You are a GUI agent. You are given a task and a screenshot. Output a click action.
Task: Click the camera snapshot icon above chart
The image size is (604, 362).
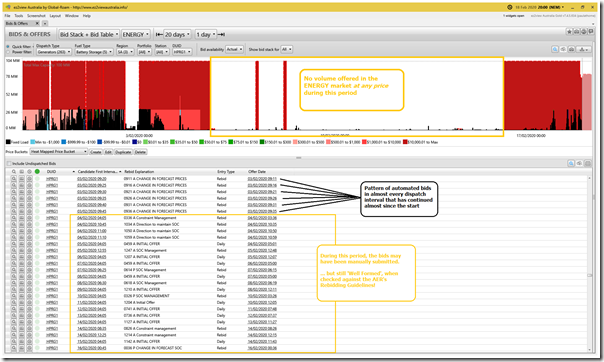click(x=571, y=49)
